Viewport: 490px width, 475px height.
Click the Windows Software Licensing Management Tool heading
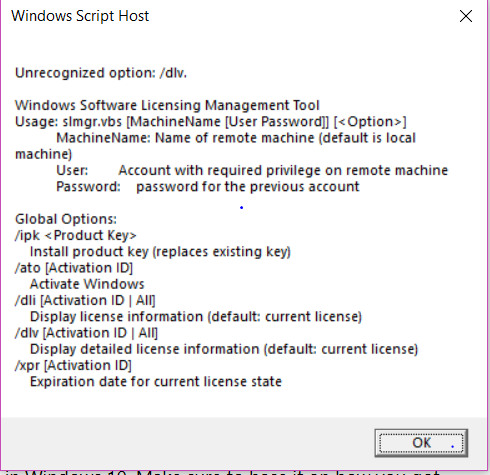pos(167,105)
